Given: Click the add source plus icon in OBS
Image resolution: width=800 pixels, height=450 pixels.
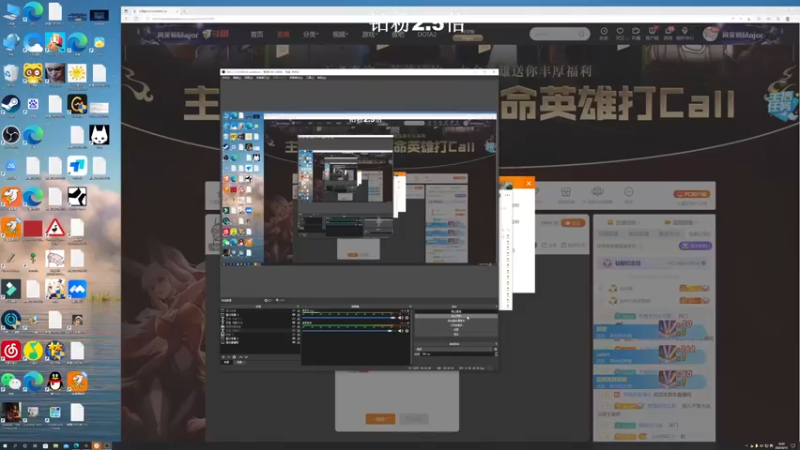Looking at the screenshot, I should click(x=223, y=357).
